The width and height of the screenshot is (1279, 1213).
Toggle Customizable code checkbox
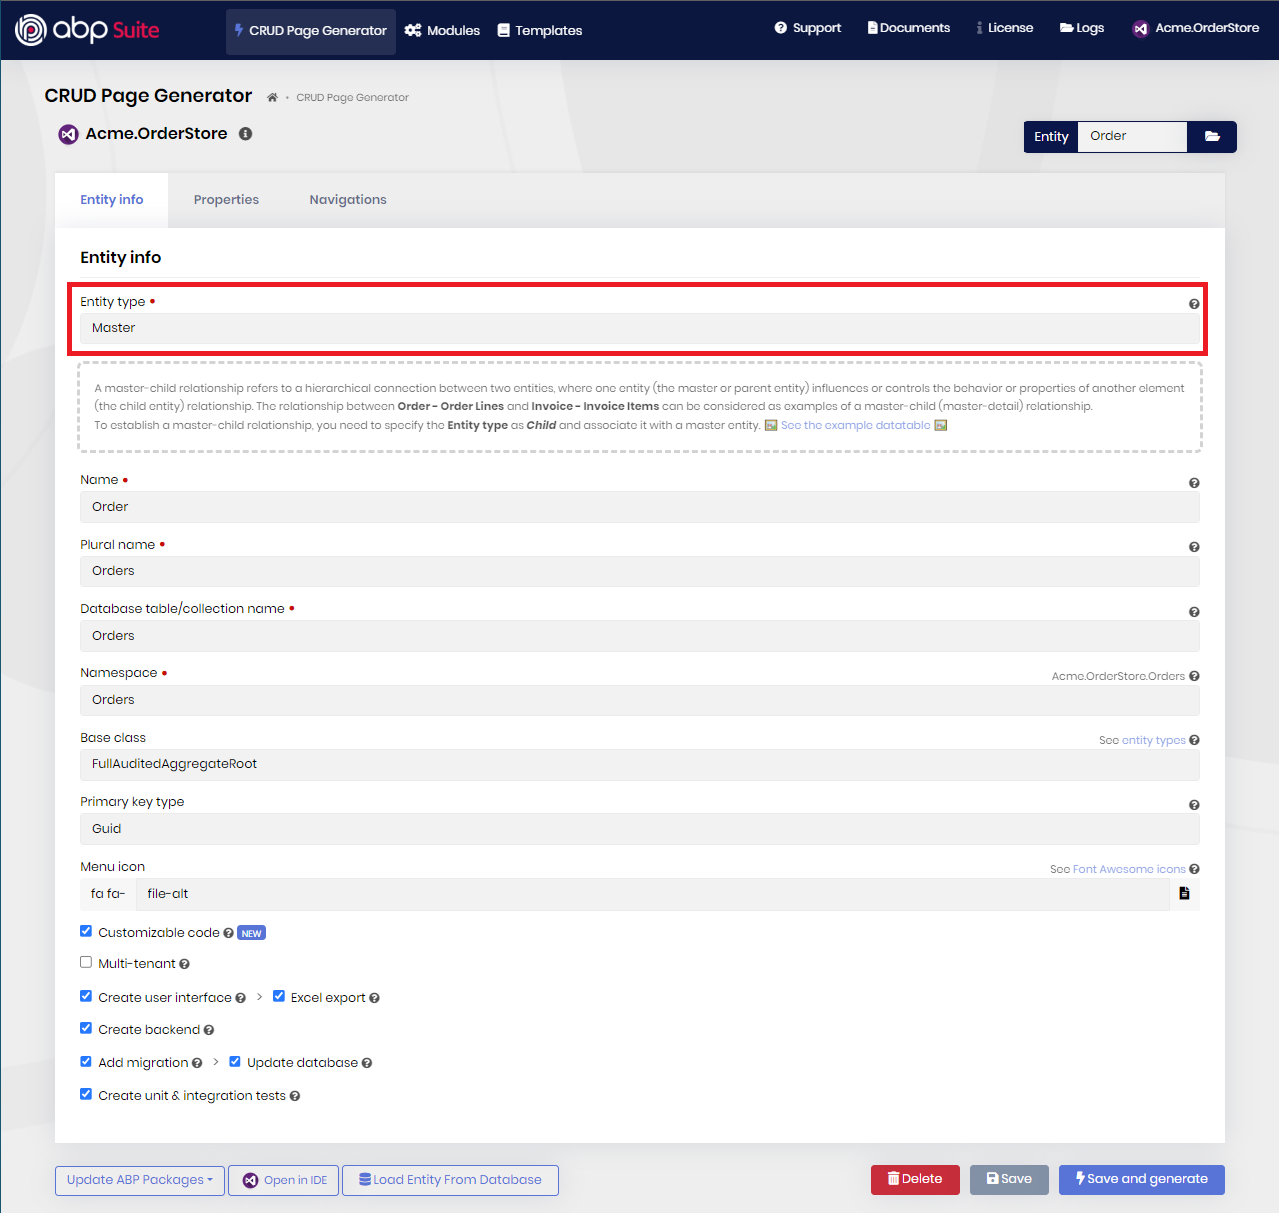point(86,931)
